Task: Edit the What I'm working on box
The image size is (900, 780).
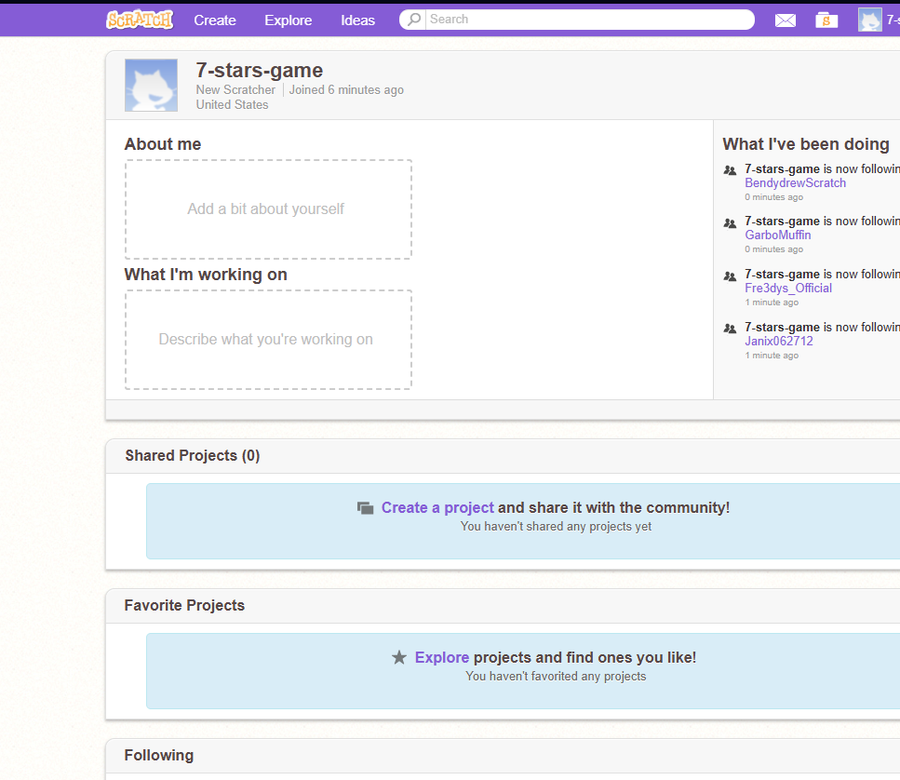Action: 268,340
